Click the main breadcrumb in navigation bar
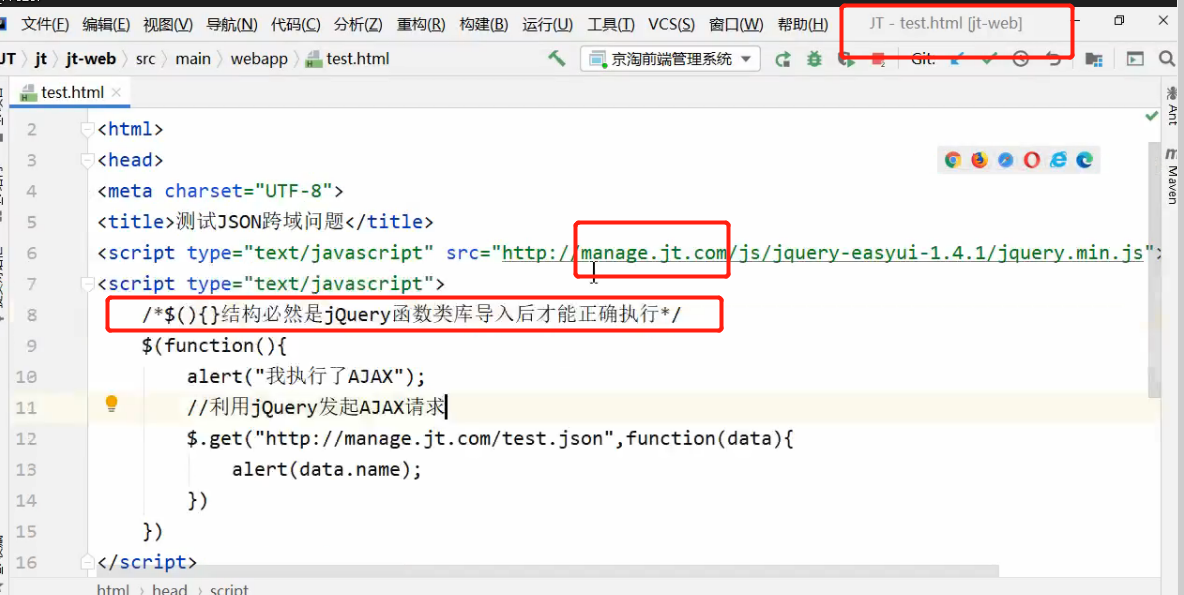The height and width of the screenshot is (595, 1184). (x=193, y=59)
